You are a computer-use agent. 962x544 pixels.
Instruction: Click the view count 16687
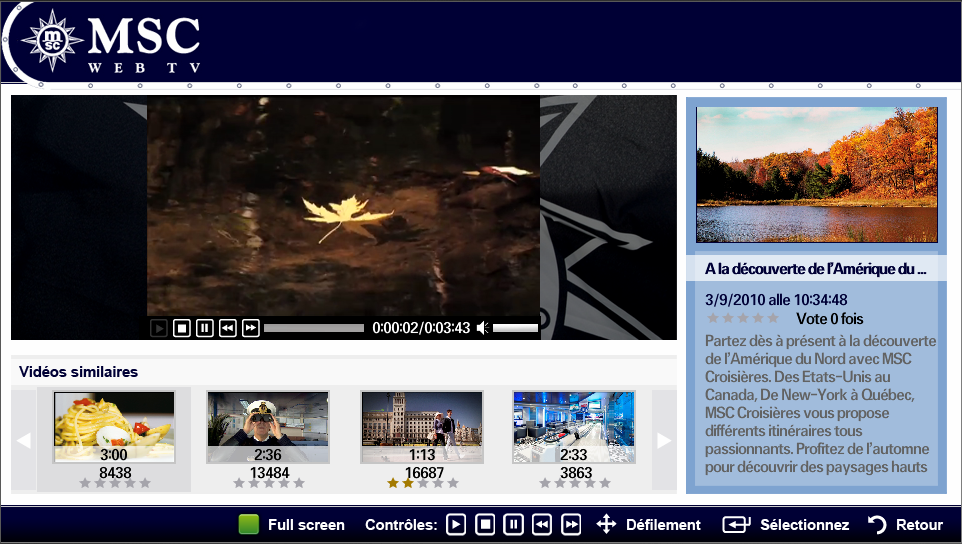click(424, 472)
